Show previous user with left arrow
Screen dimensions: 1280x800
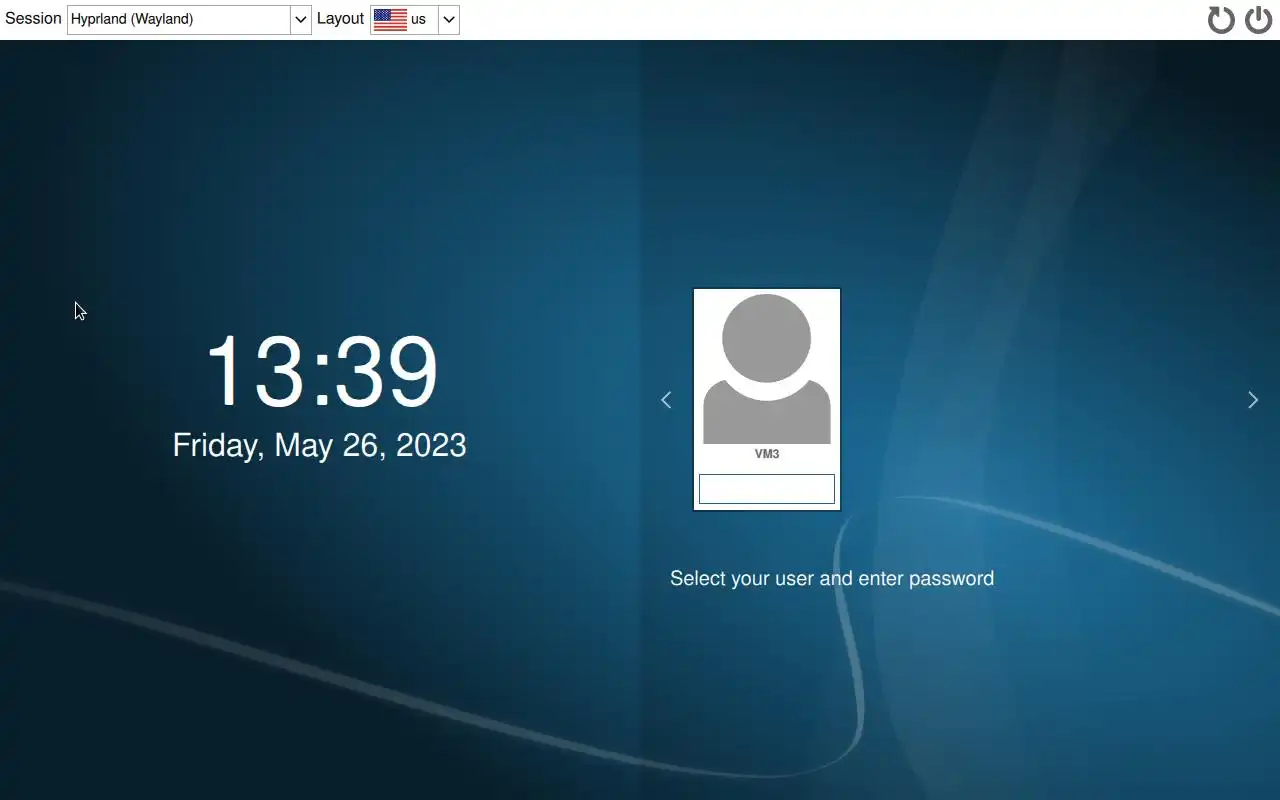coord(666,400)
